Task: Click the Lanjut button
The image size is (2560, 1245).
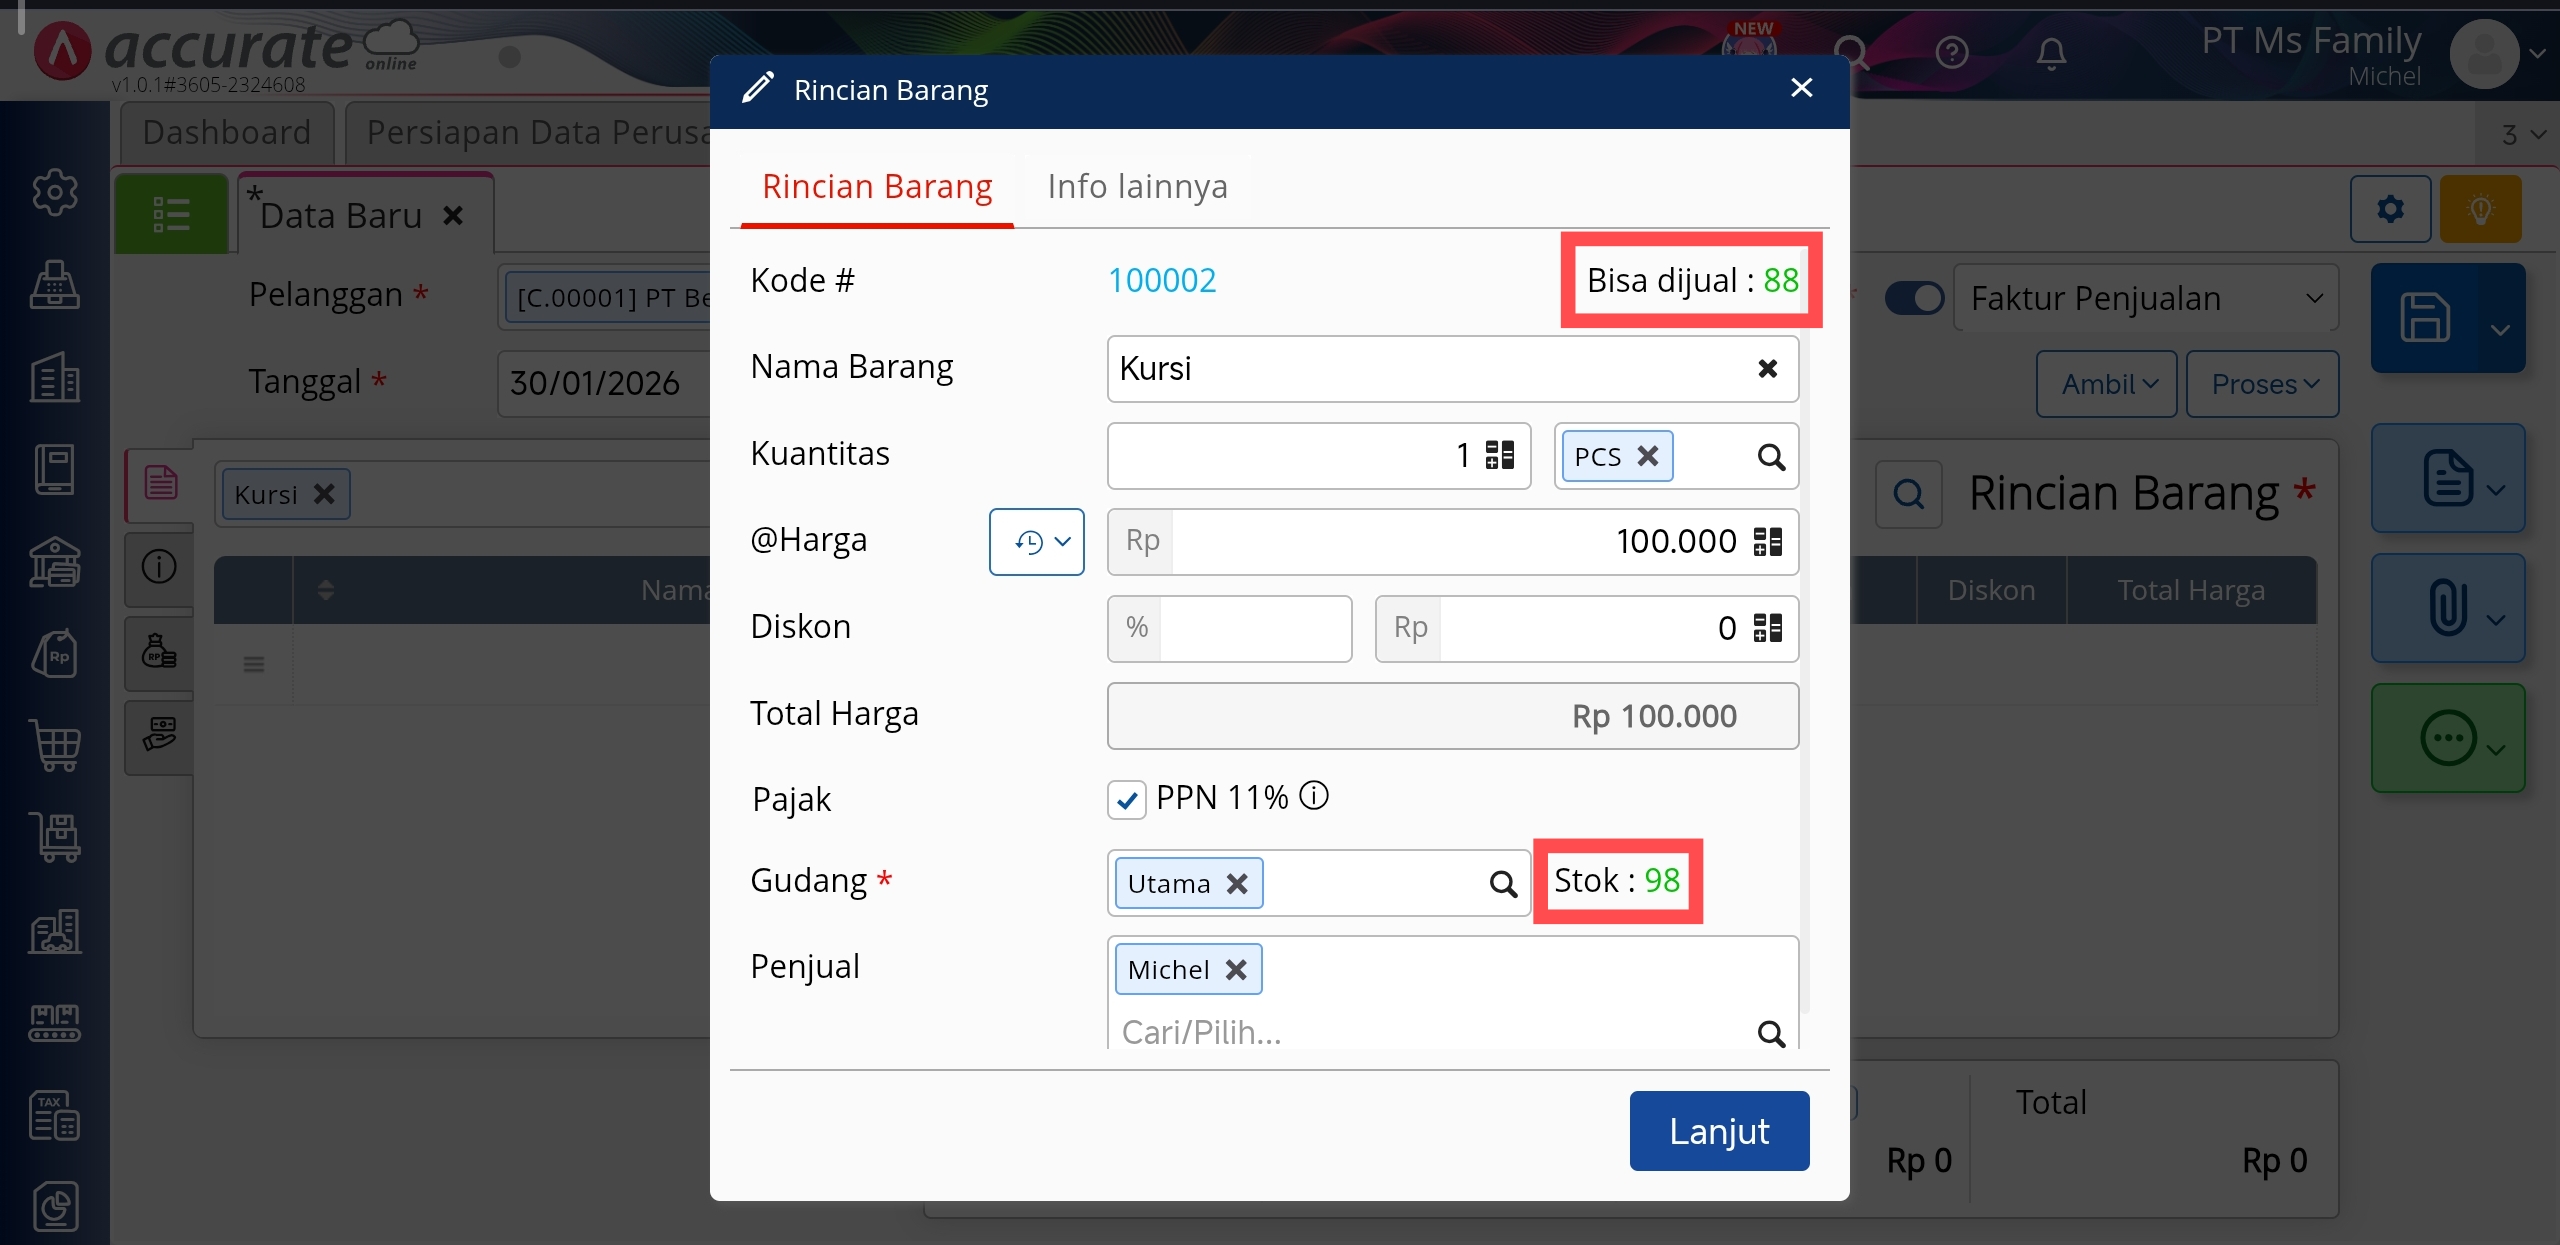Action: (x=1719, y=1131)
